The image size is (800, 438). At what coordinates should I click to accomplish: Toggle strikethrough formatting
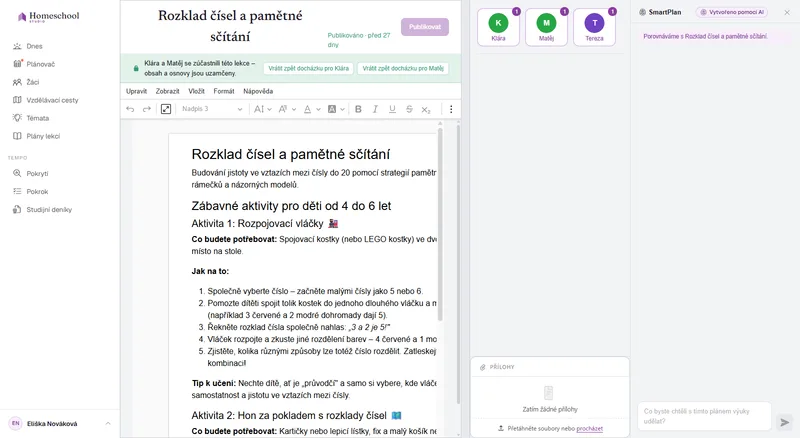pyautogui.click(x=409, y=109)
